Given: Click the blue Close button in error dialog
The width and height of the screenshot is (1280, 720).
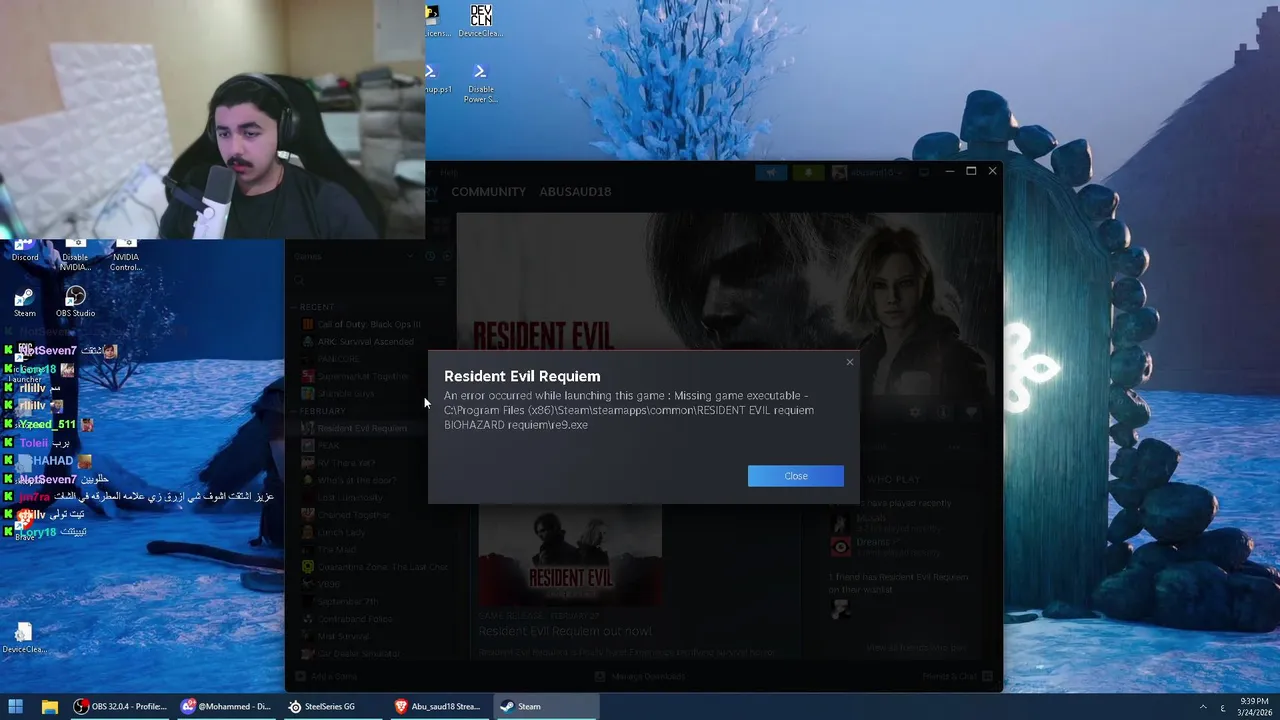Looking at the screenshot, I should click(x=795, y=476).
